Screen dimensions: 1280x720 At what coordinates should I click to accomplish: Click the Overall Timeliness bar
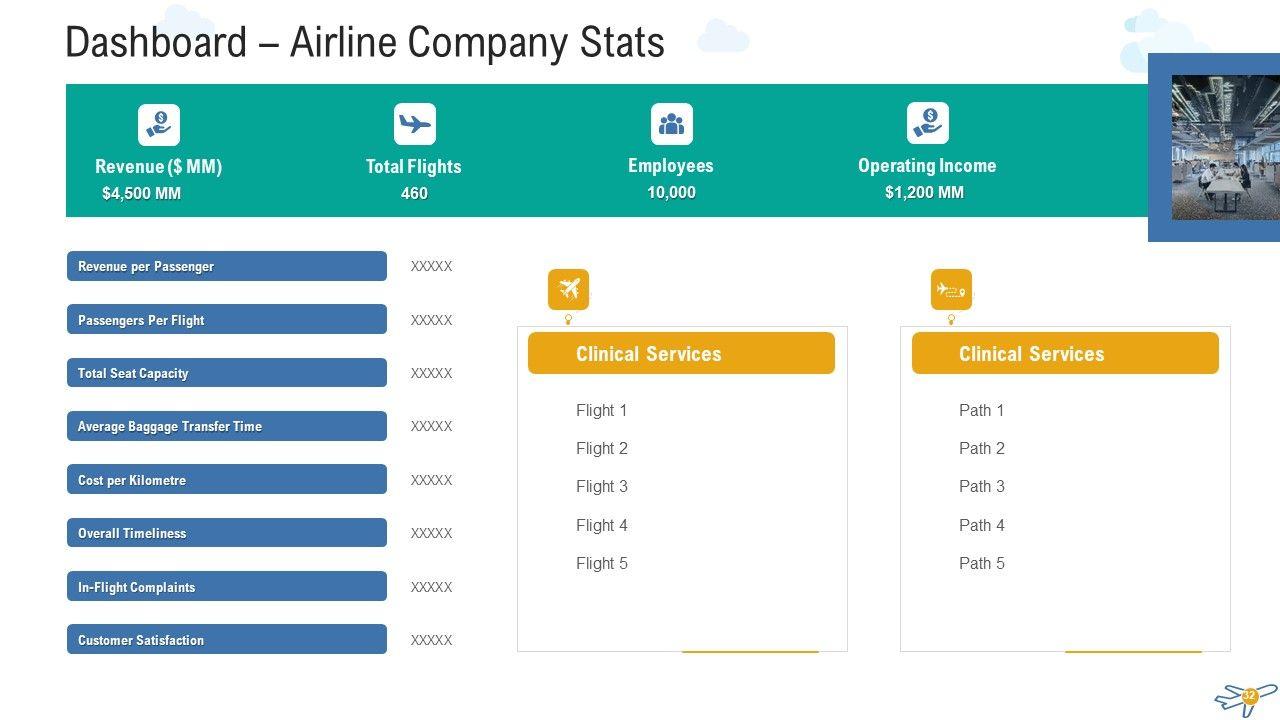pyautogui.click(x=227, y=533)
